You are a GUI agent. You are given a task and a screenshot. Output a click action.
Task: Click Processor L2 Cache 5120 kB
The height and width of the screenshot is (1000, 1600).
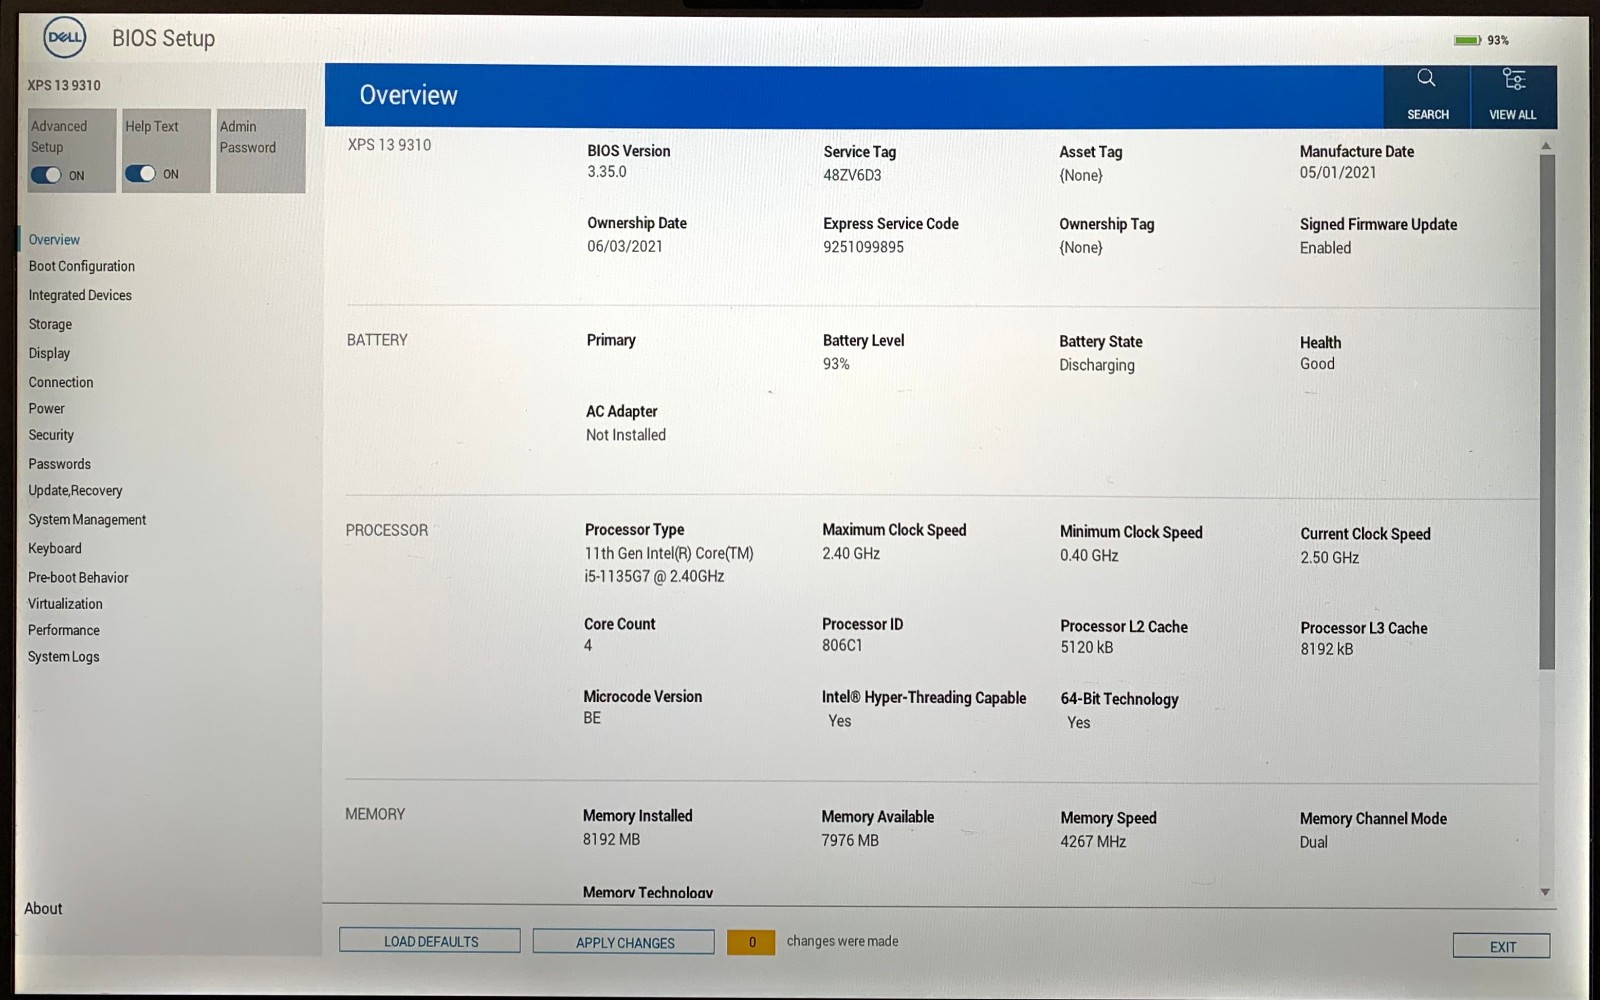1087,648
